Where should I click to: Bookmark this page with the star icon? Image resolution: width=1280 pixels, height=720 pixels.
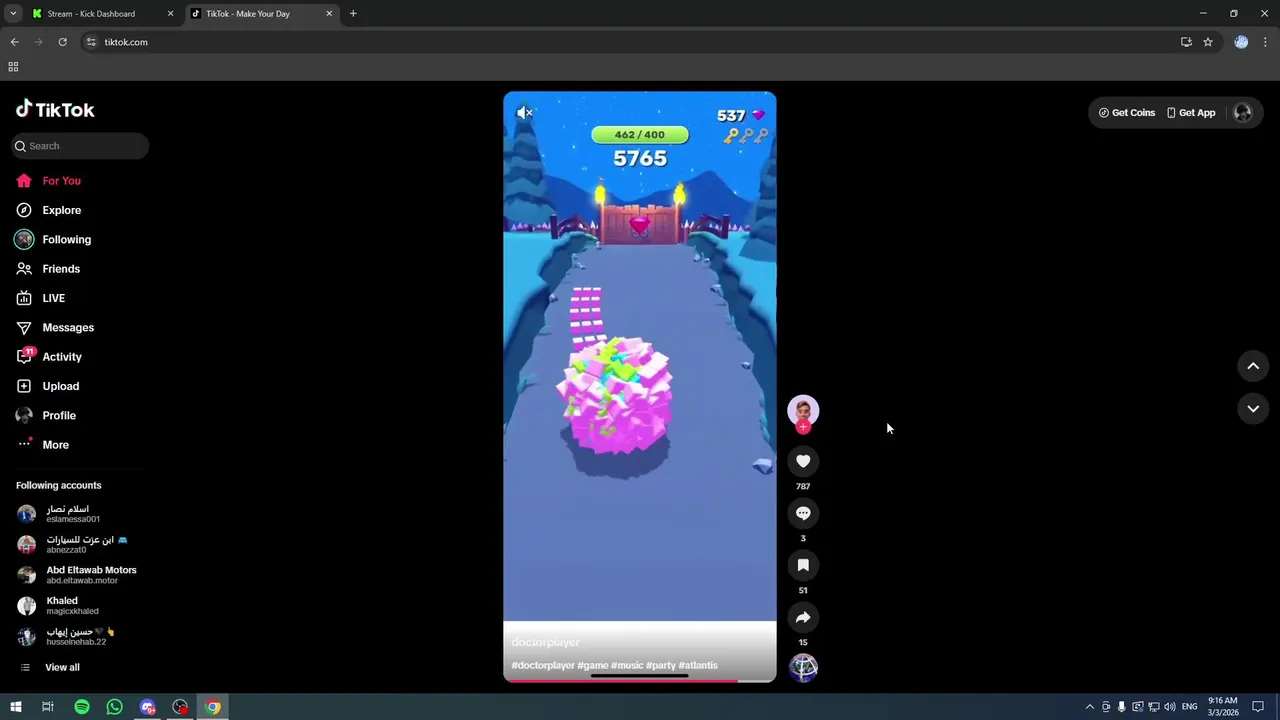click(1208, 42)
